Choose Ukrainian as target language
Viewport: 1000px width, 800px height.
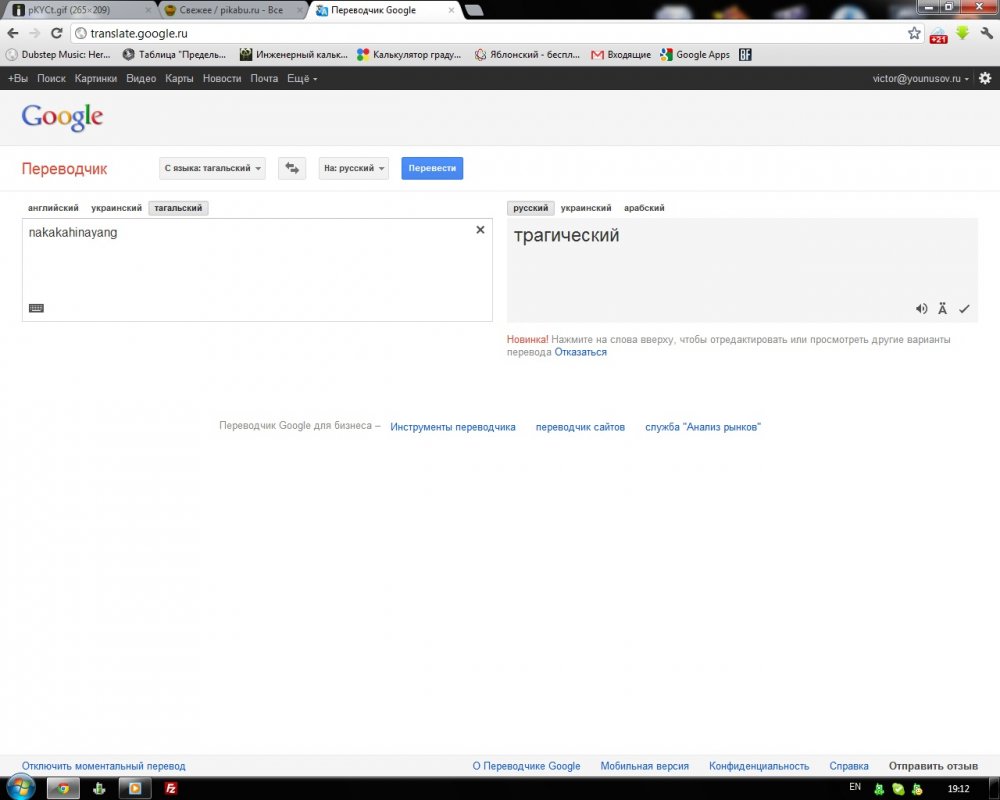coord(586,208)
